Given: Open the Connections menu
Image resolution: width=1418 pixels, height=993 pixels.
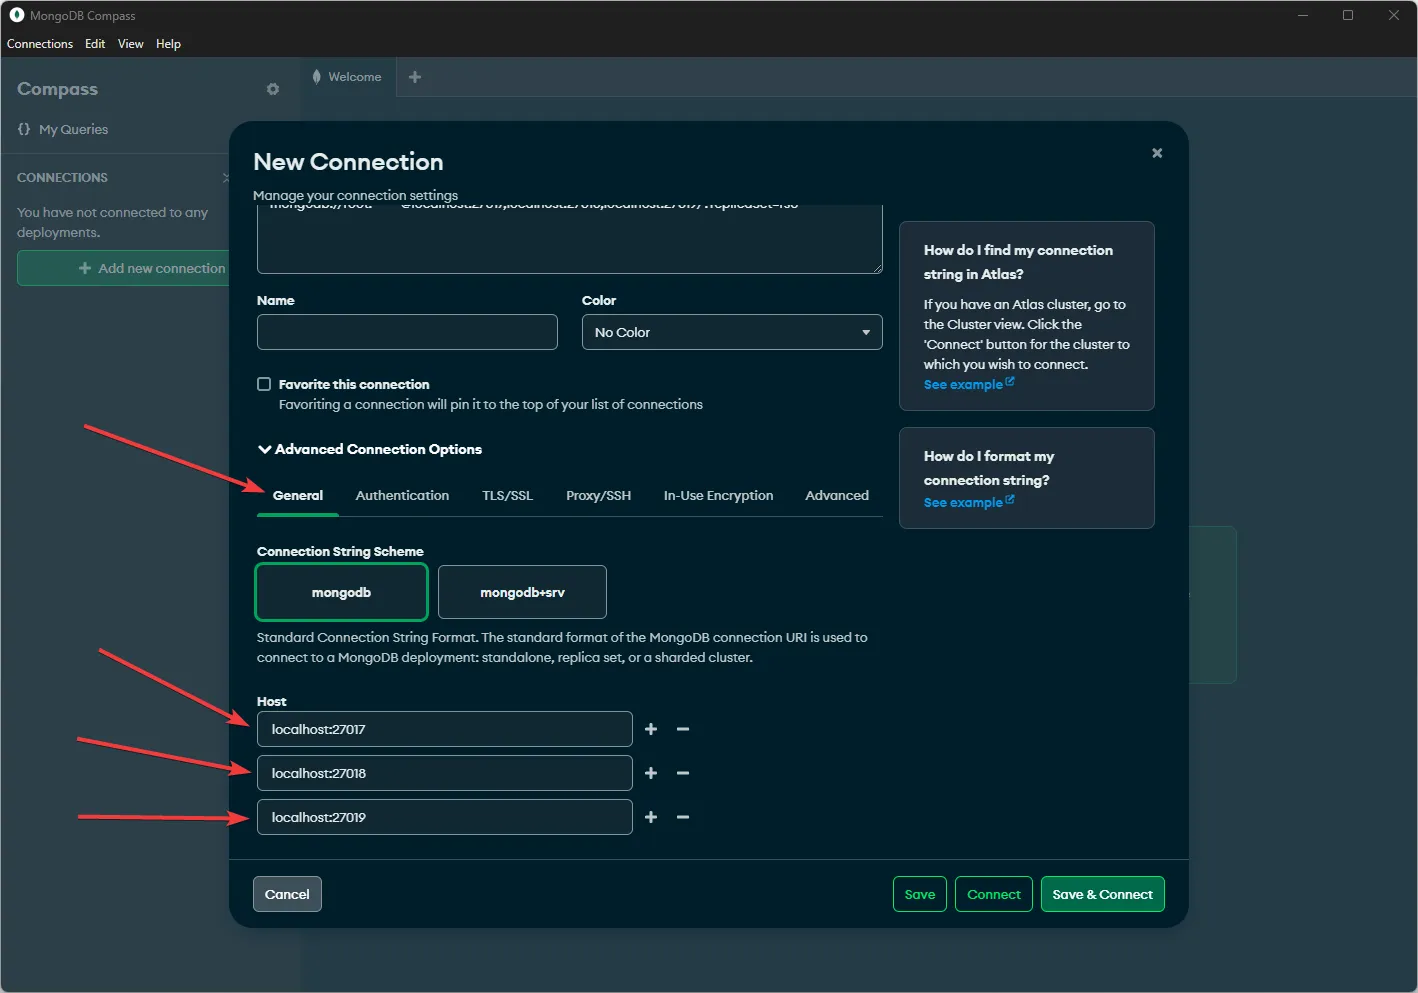Looking at the screenshot, I should [40, 44].
